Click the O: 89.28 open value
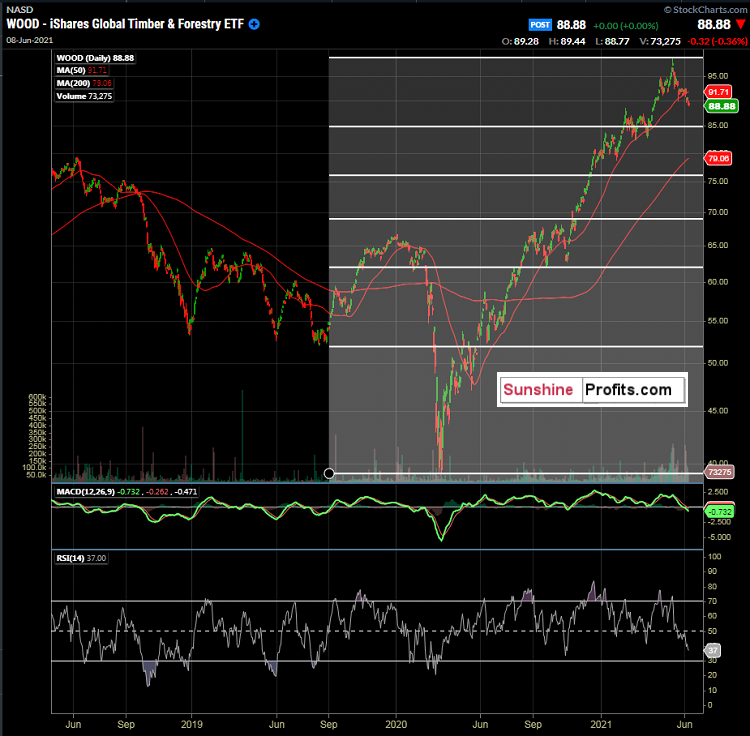Screen dimensions: 750x736 tap(520, 42)
